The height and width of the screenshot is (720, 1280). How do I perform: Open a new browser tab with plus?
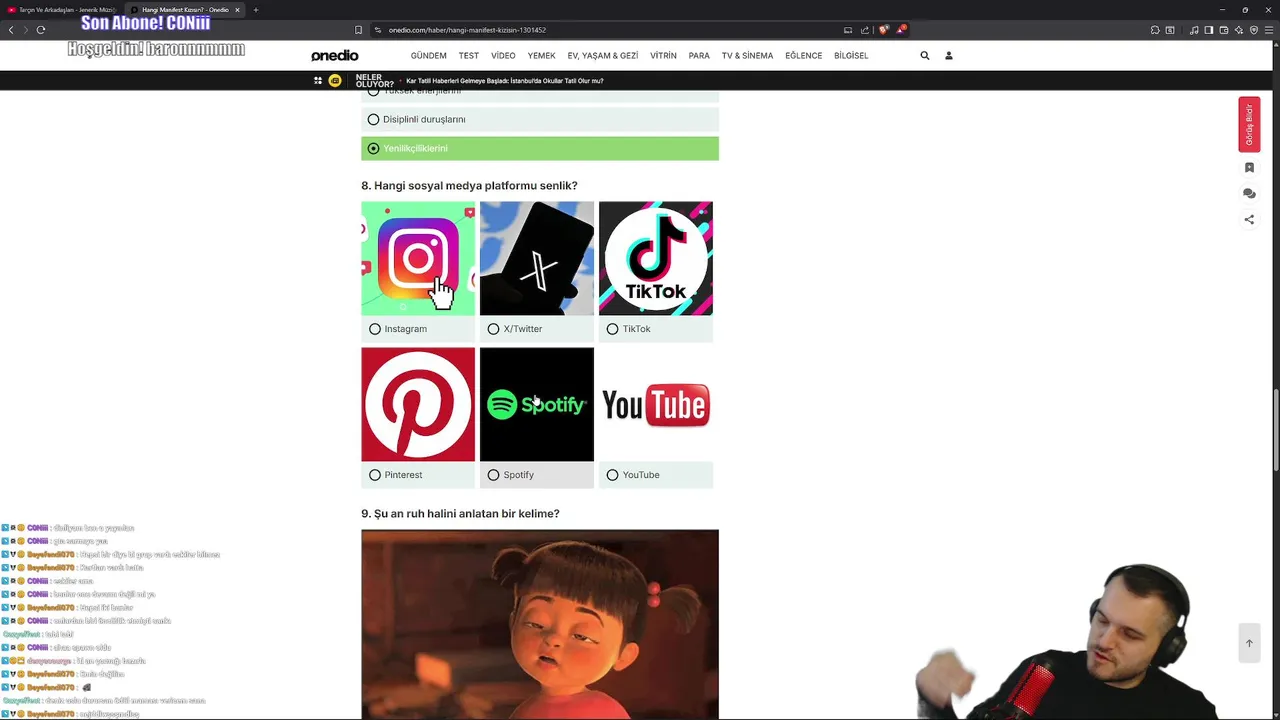(x=256, y=10)
